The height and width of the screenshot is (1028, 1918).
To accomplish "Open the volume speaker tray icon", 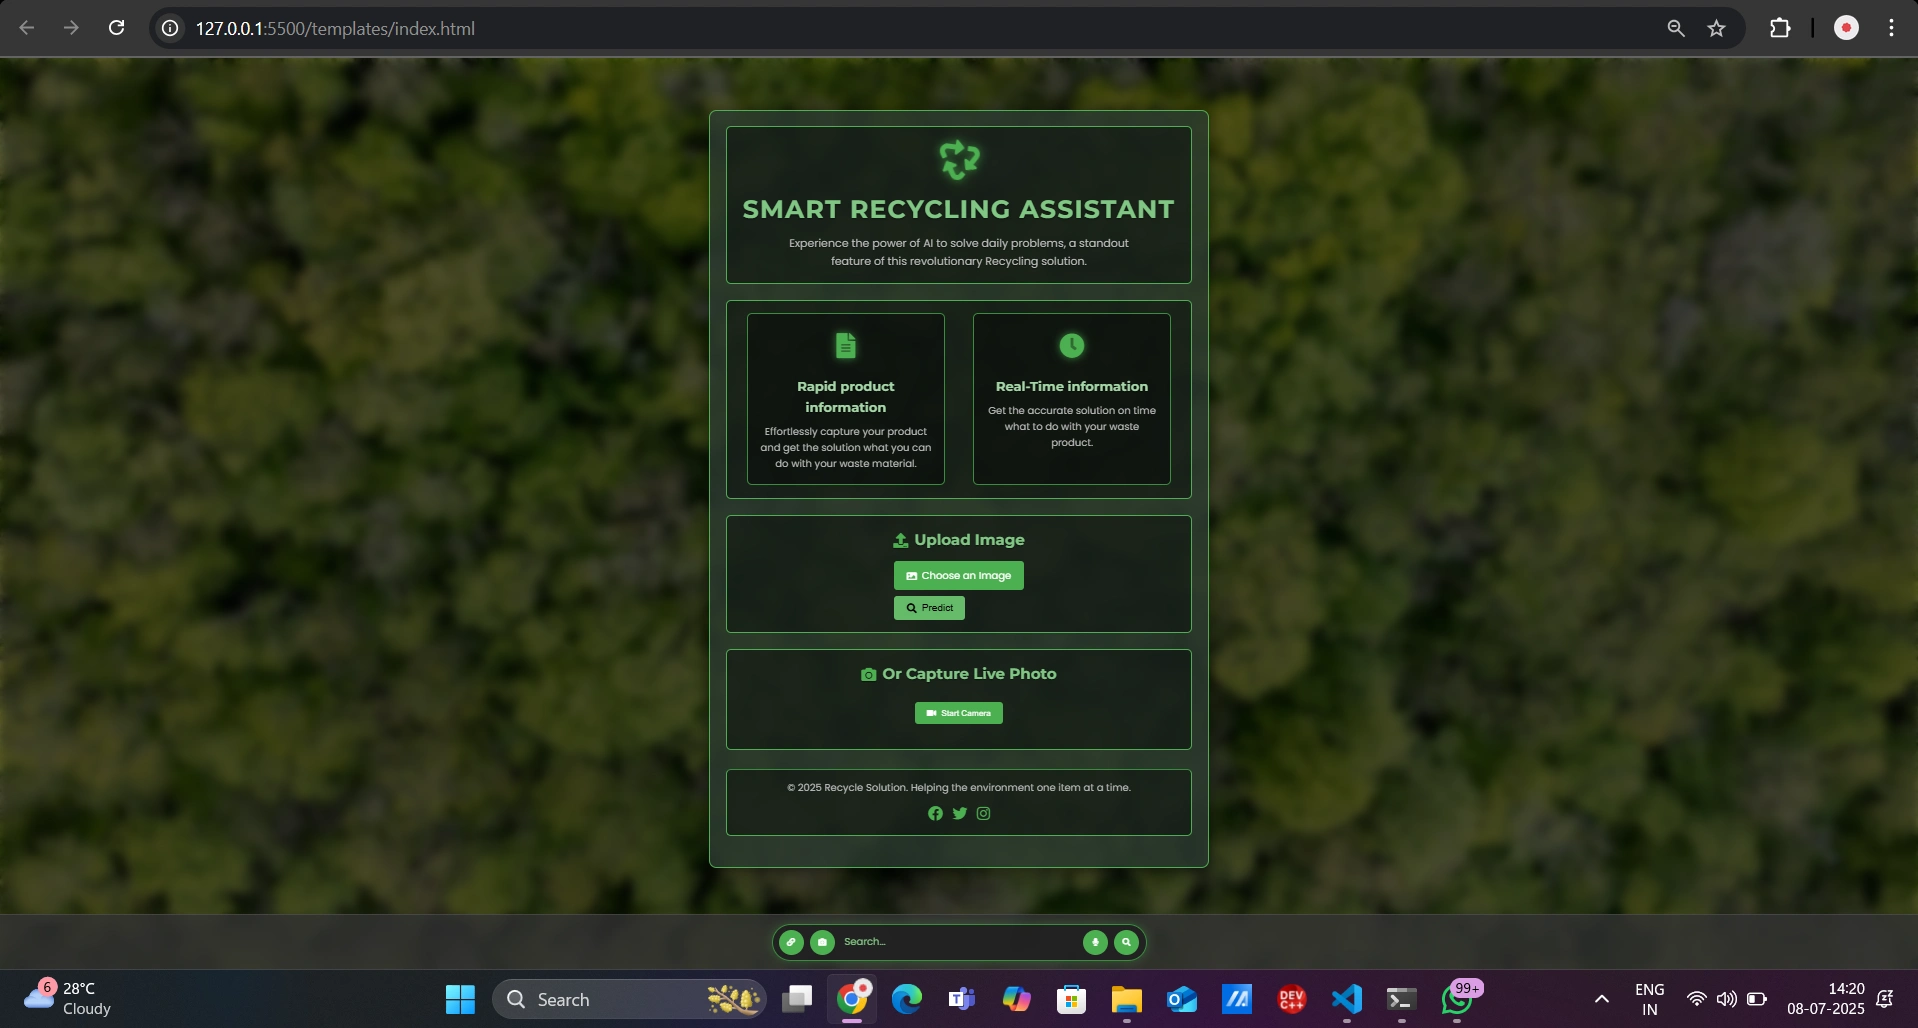I will pos(1727,999).
